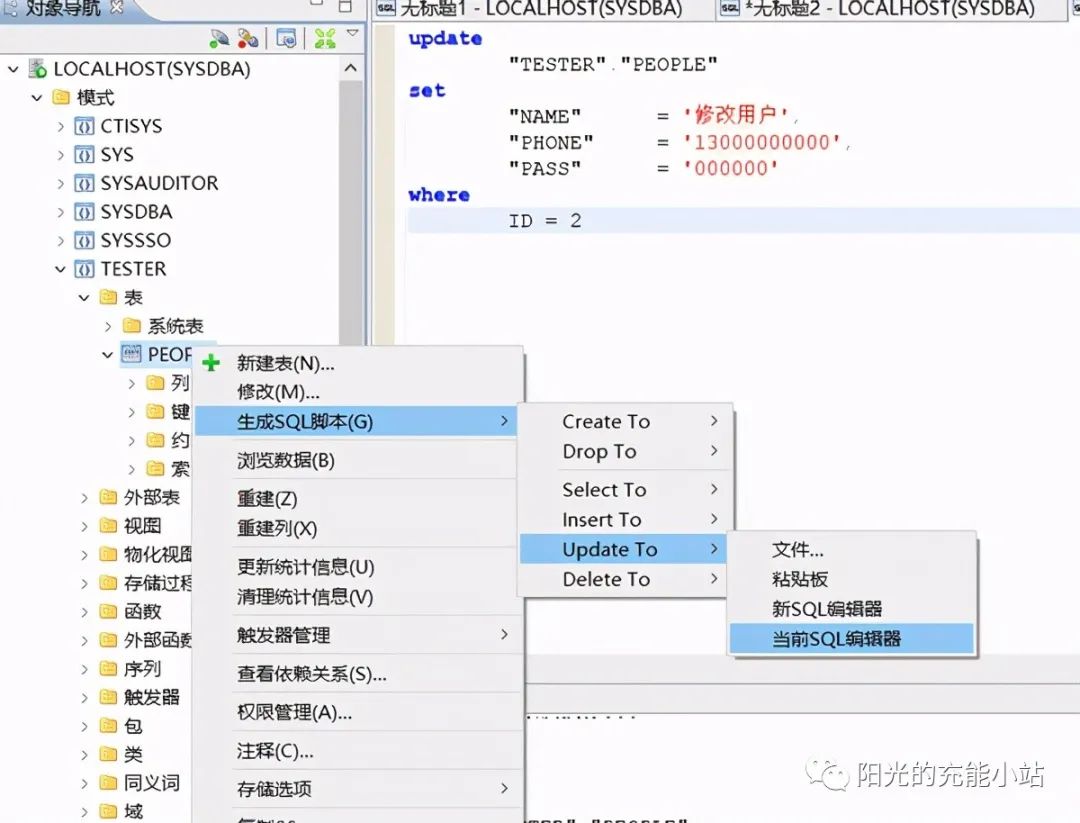Open the 触发器管理 submenu

coord(355,634)
